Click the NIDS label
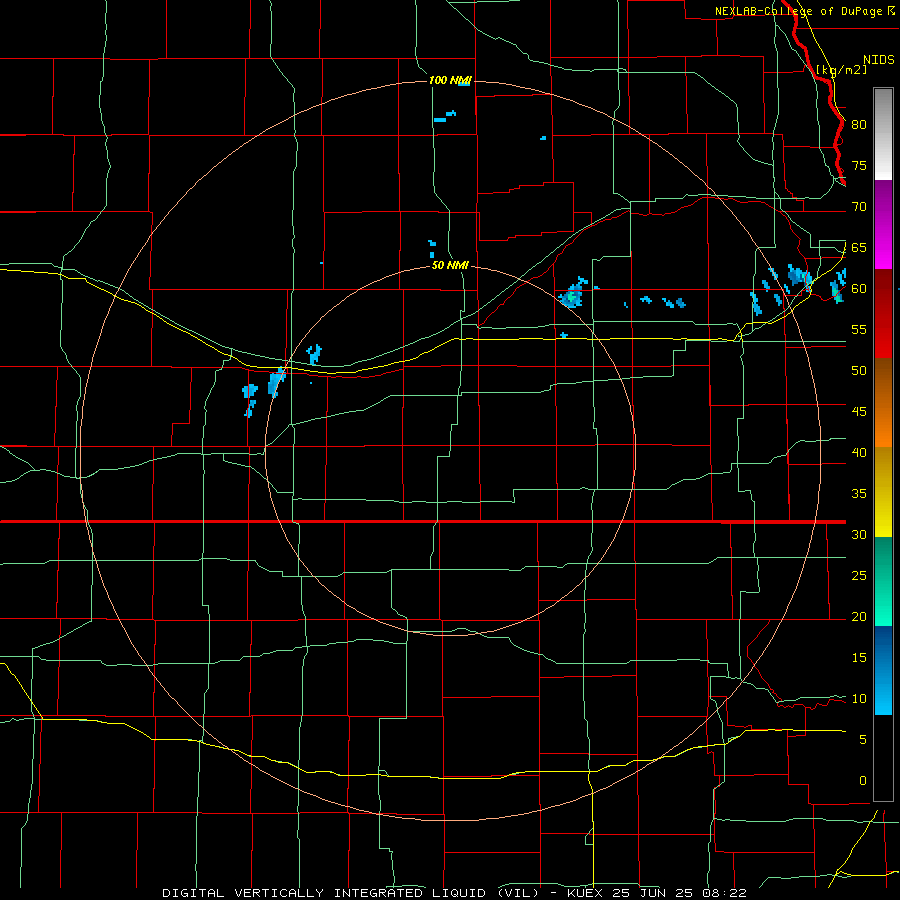This screenshot has width=900, height=900. pyautogui.click(x=879, y=59)
